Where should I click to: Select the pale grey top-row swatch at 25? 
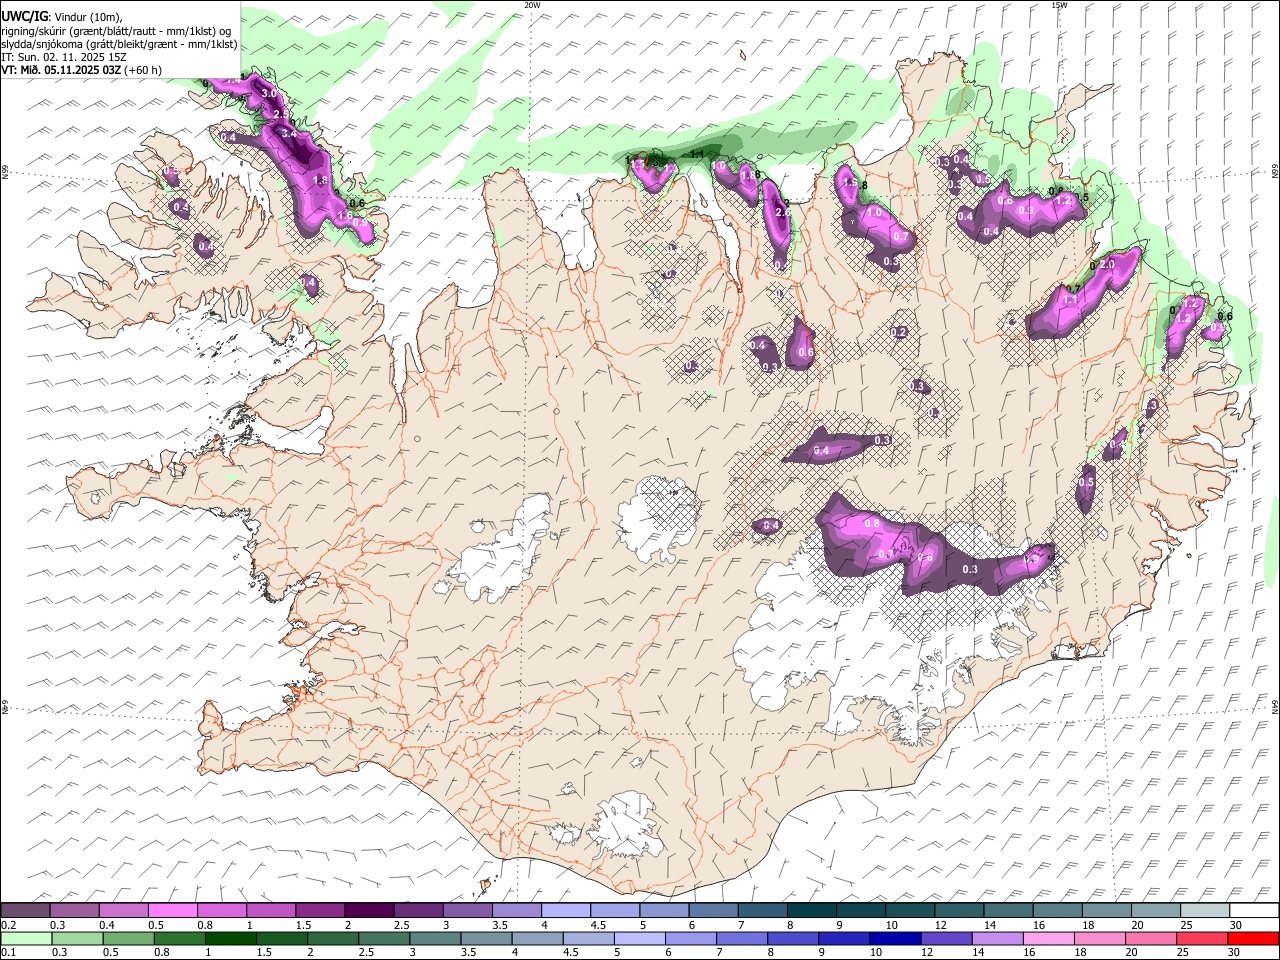point(1205,910)
